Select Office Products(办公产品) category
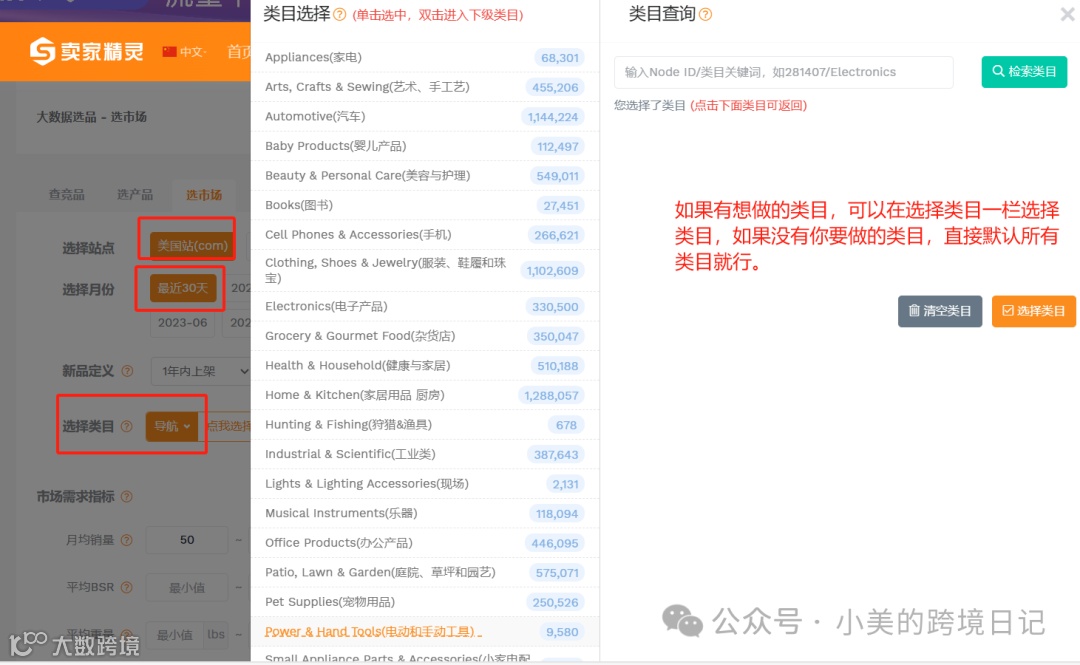Screen dimensions: 1080x665 (x=425, y=543)
